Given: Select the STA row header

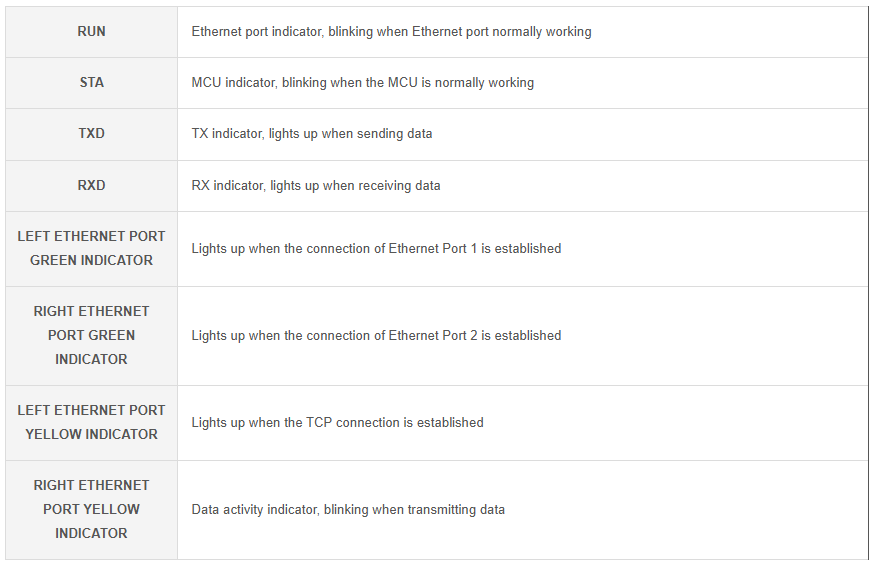Looking at the screenshot, I should pos(91,83).
